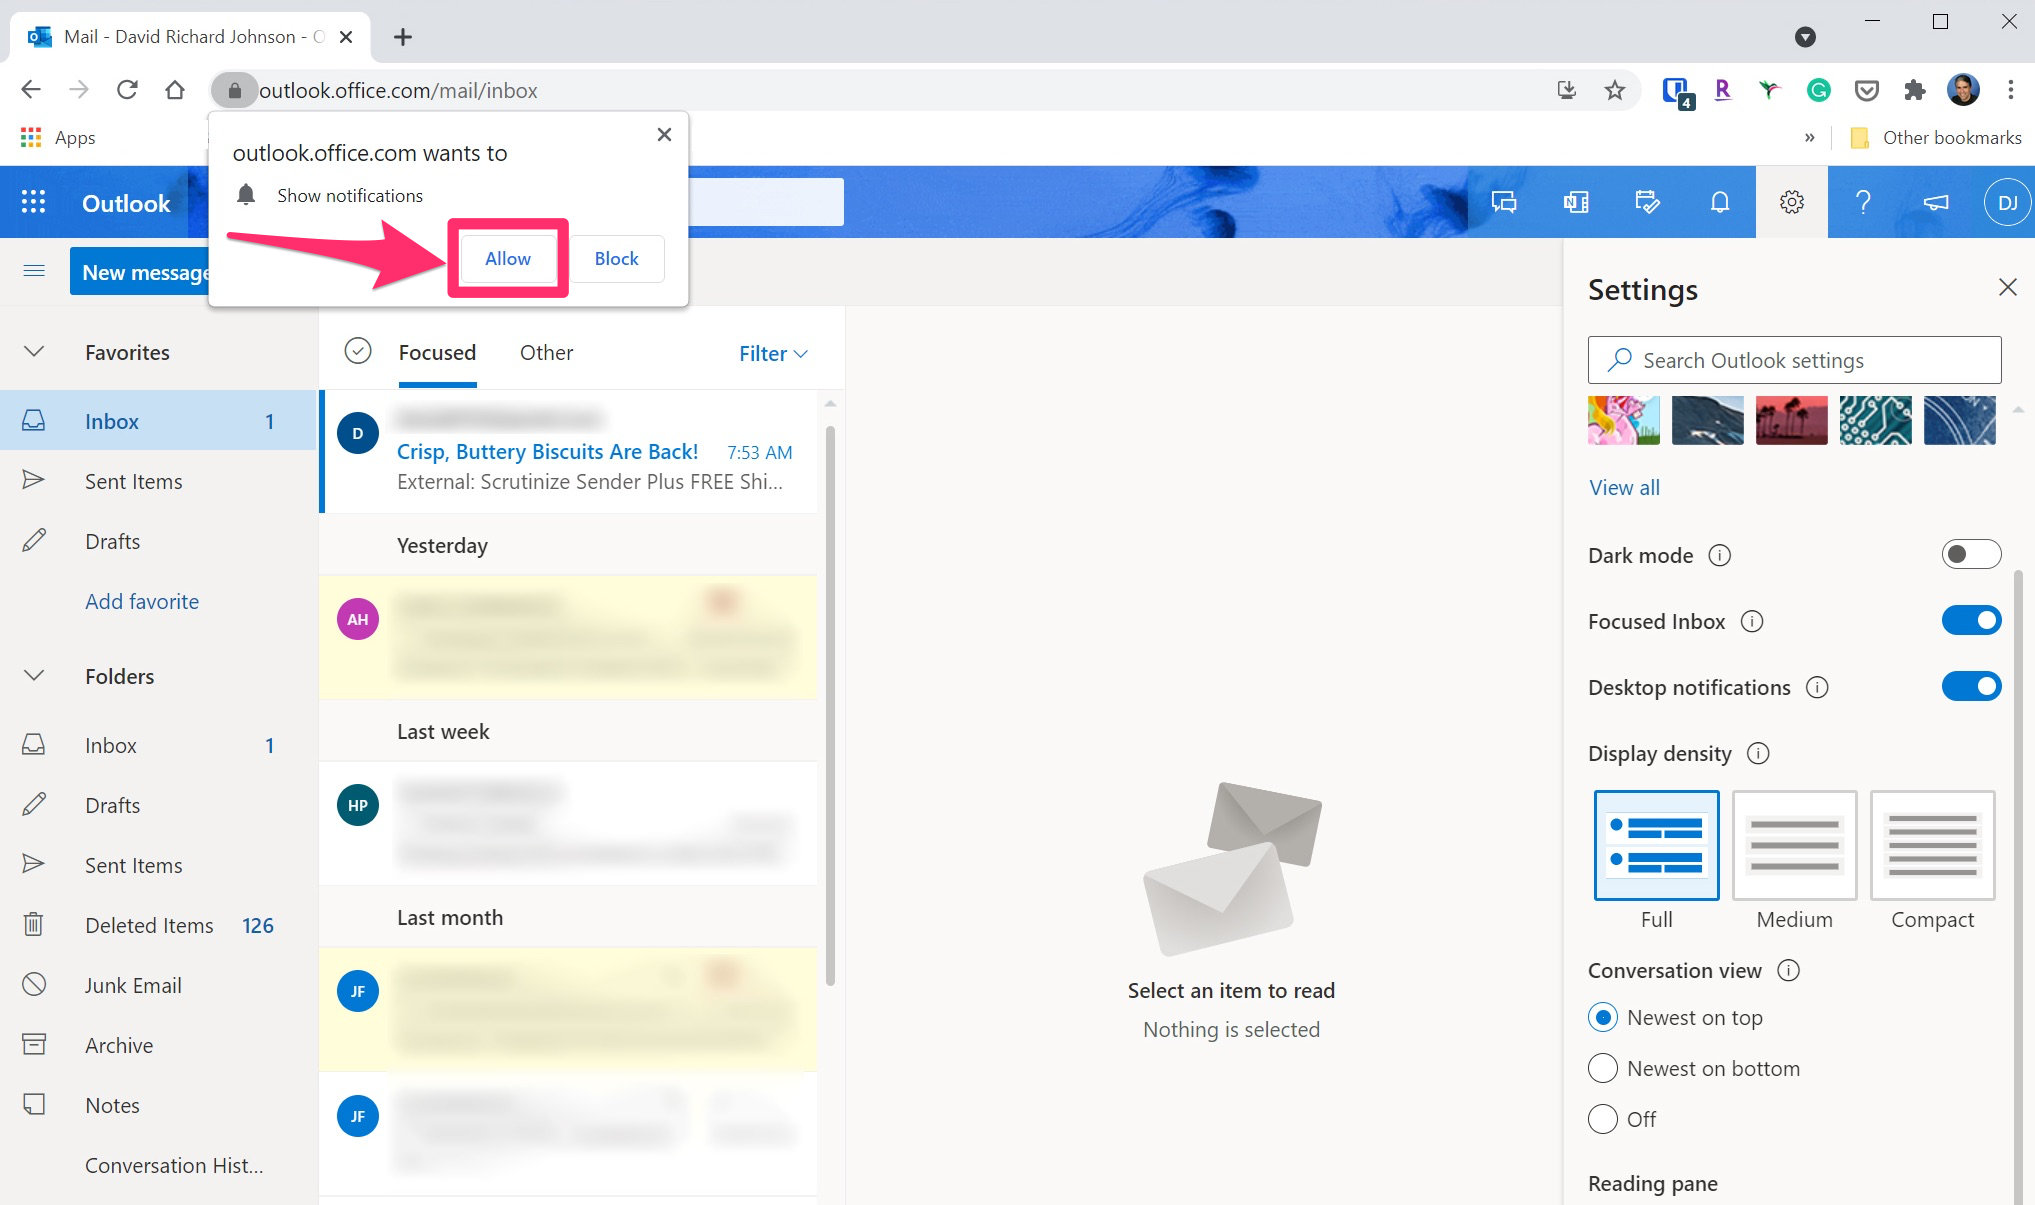The image size is (2035, 1205).
Task: Click the Notifications bell icon in toolbar
Action: 1719,202
